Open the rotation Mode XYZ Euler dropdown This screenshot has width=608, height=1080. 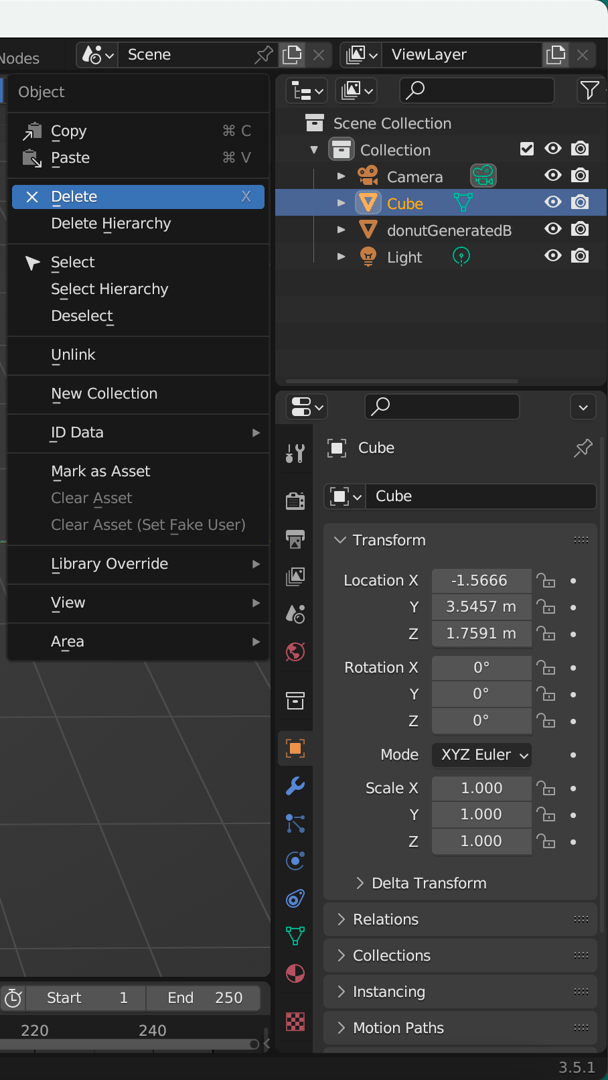pyautogui.click(x=481, y=755)
